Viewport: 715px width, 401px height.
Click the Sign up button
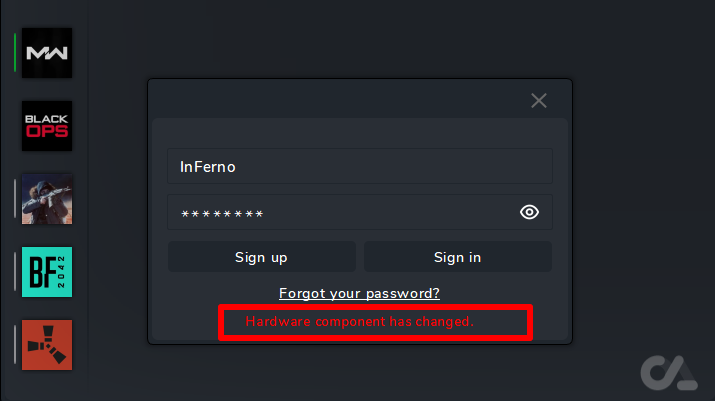(261, 257)
